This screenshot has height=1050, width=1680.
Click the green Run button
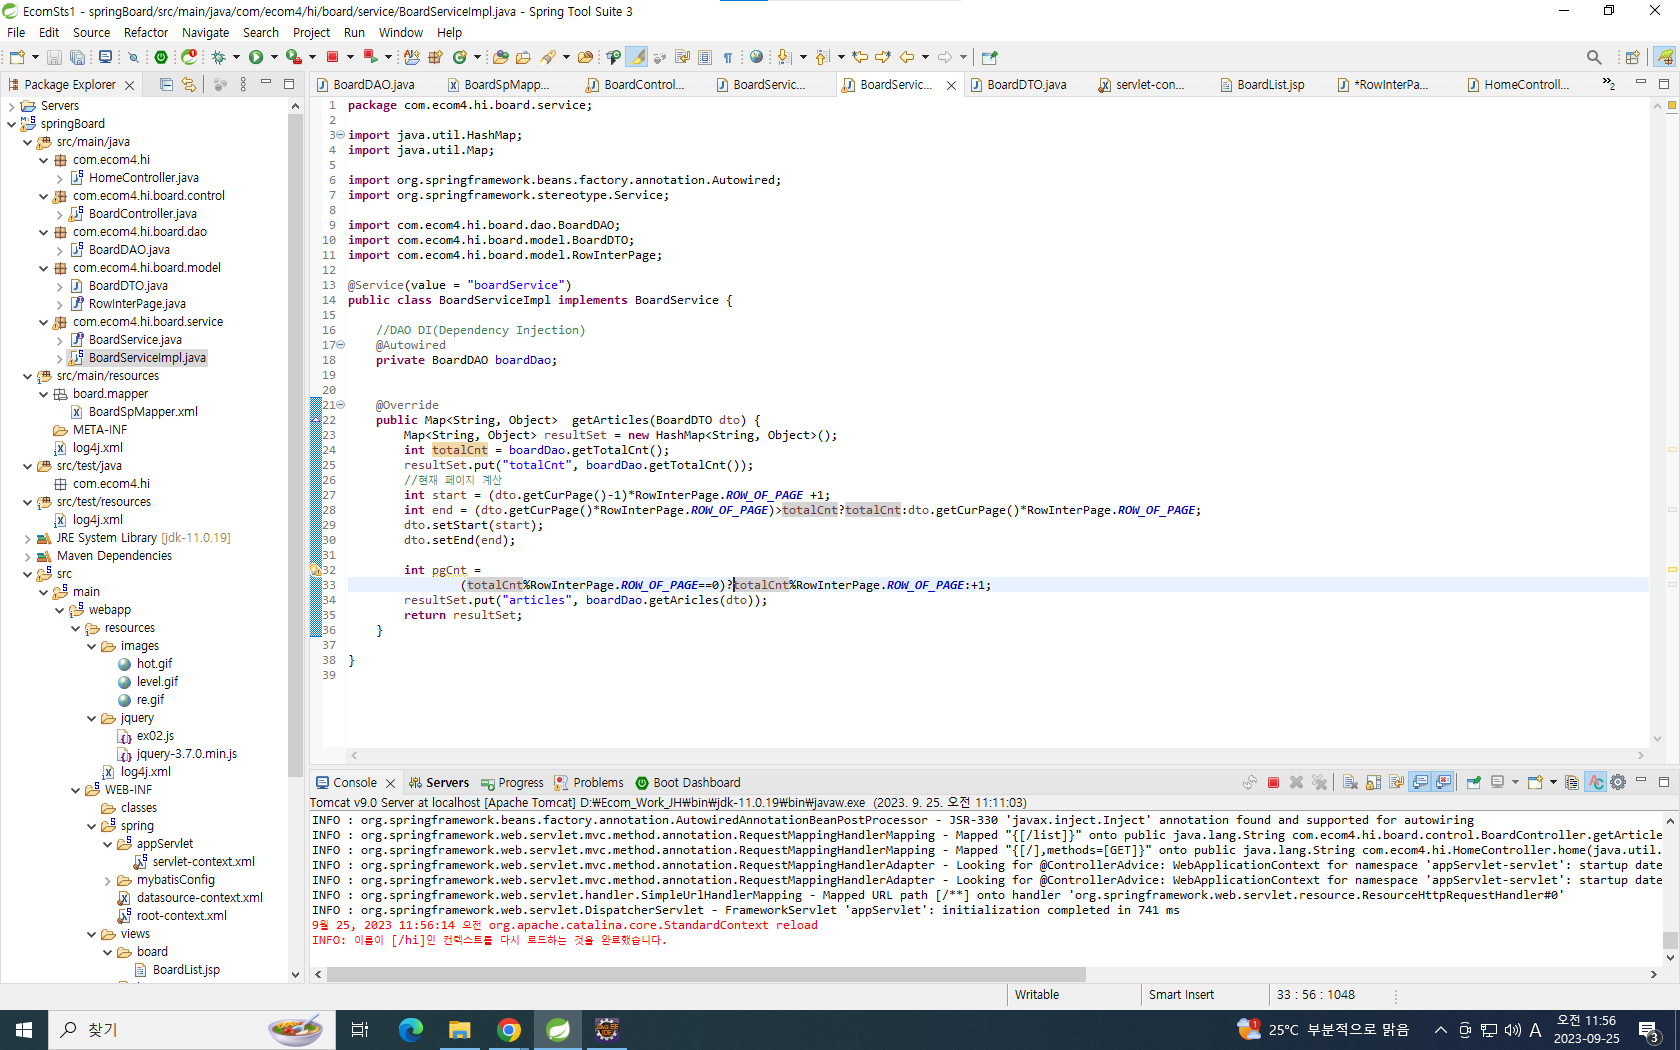[256, 57]
